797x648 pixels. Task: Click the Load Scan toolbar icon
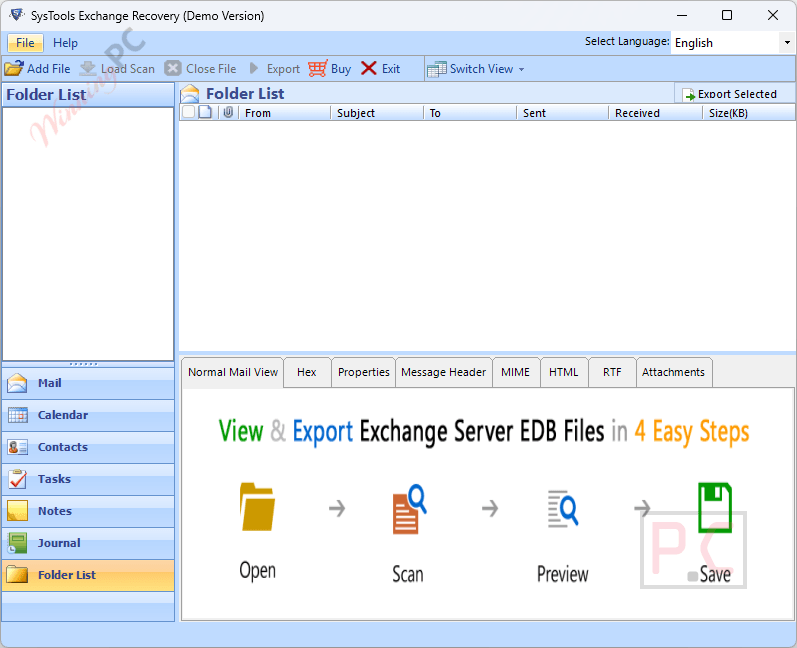pyautogui.click(x=88, y=68)
